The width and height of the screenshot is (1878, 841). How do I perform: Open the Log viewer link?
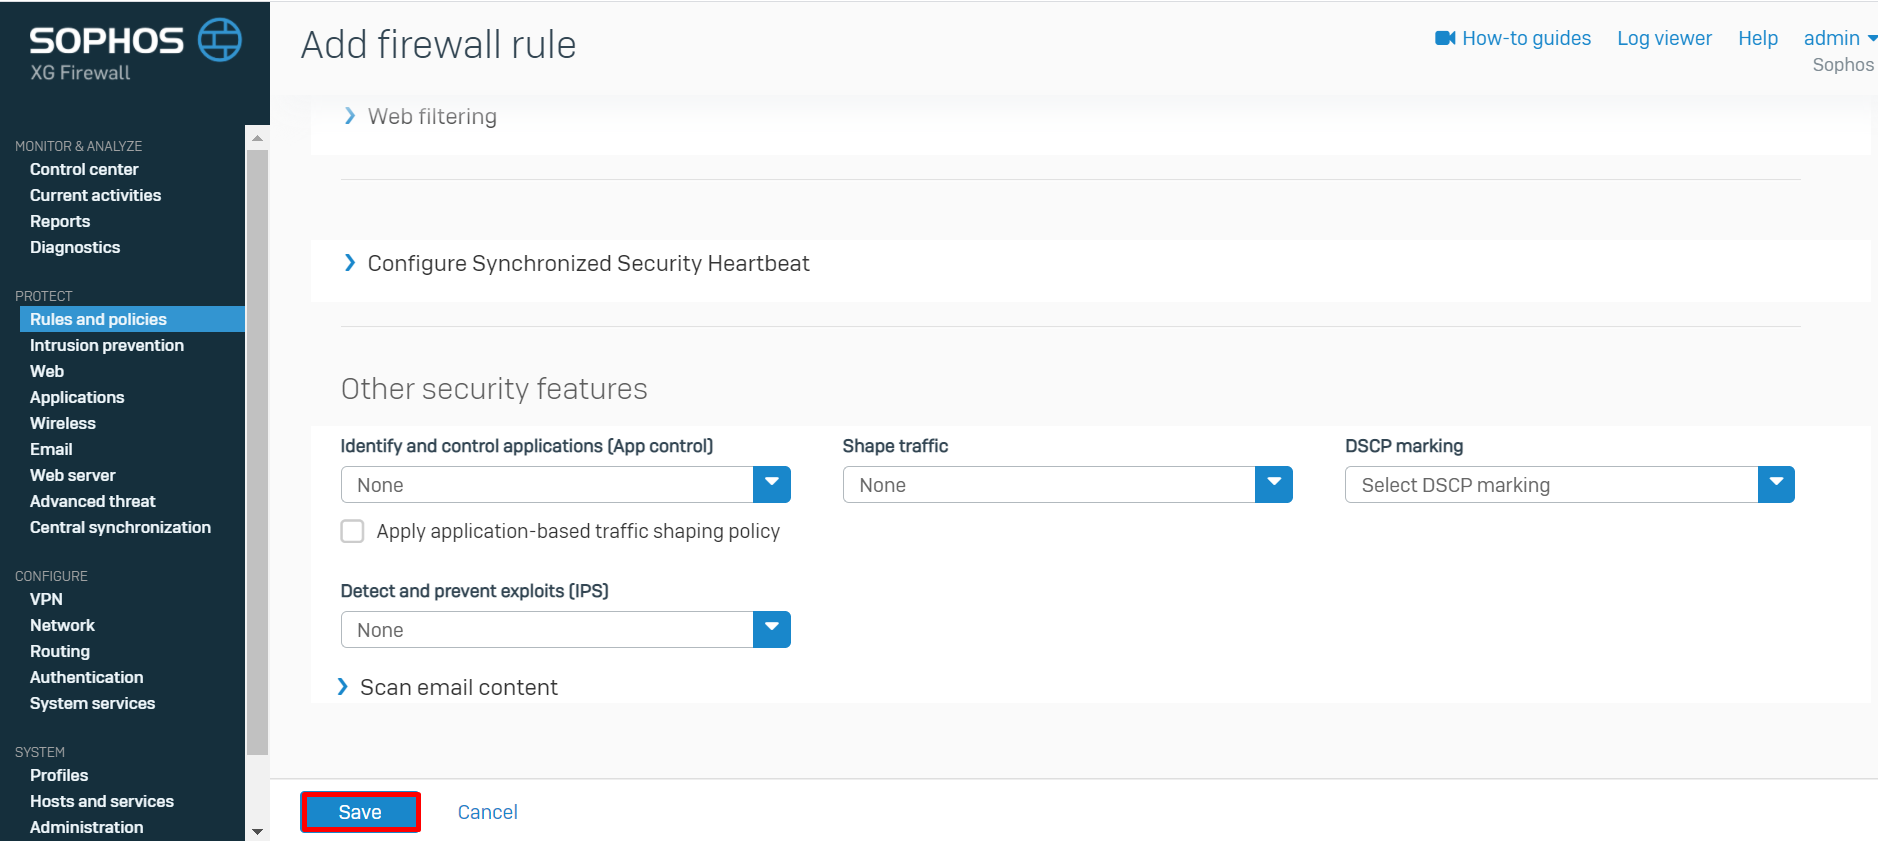pos(1664,38)
